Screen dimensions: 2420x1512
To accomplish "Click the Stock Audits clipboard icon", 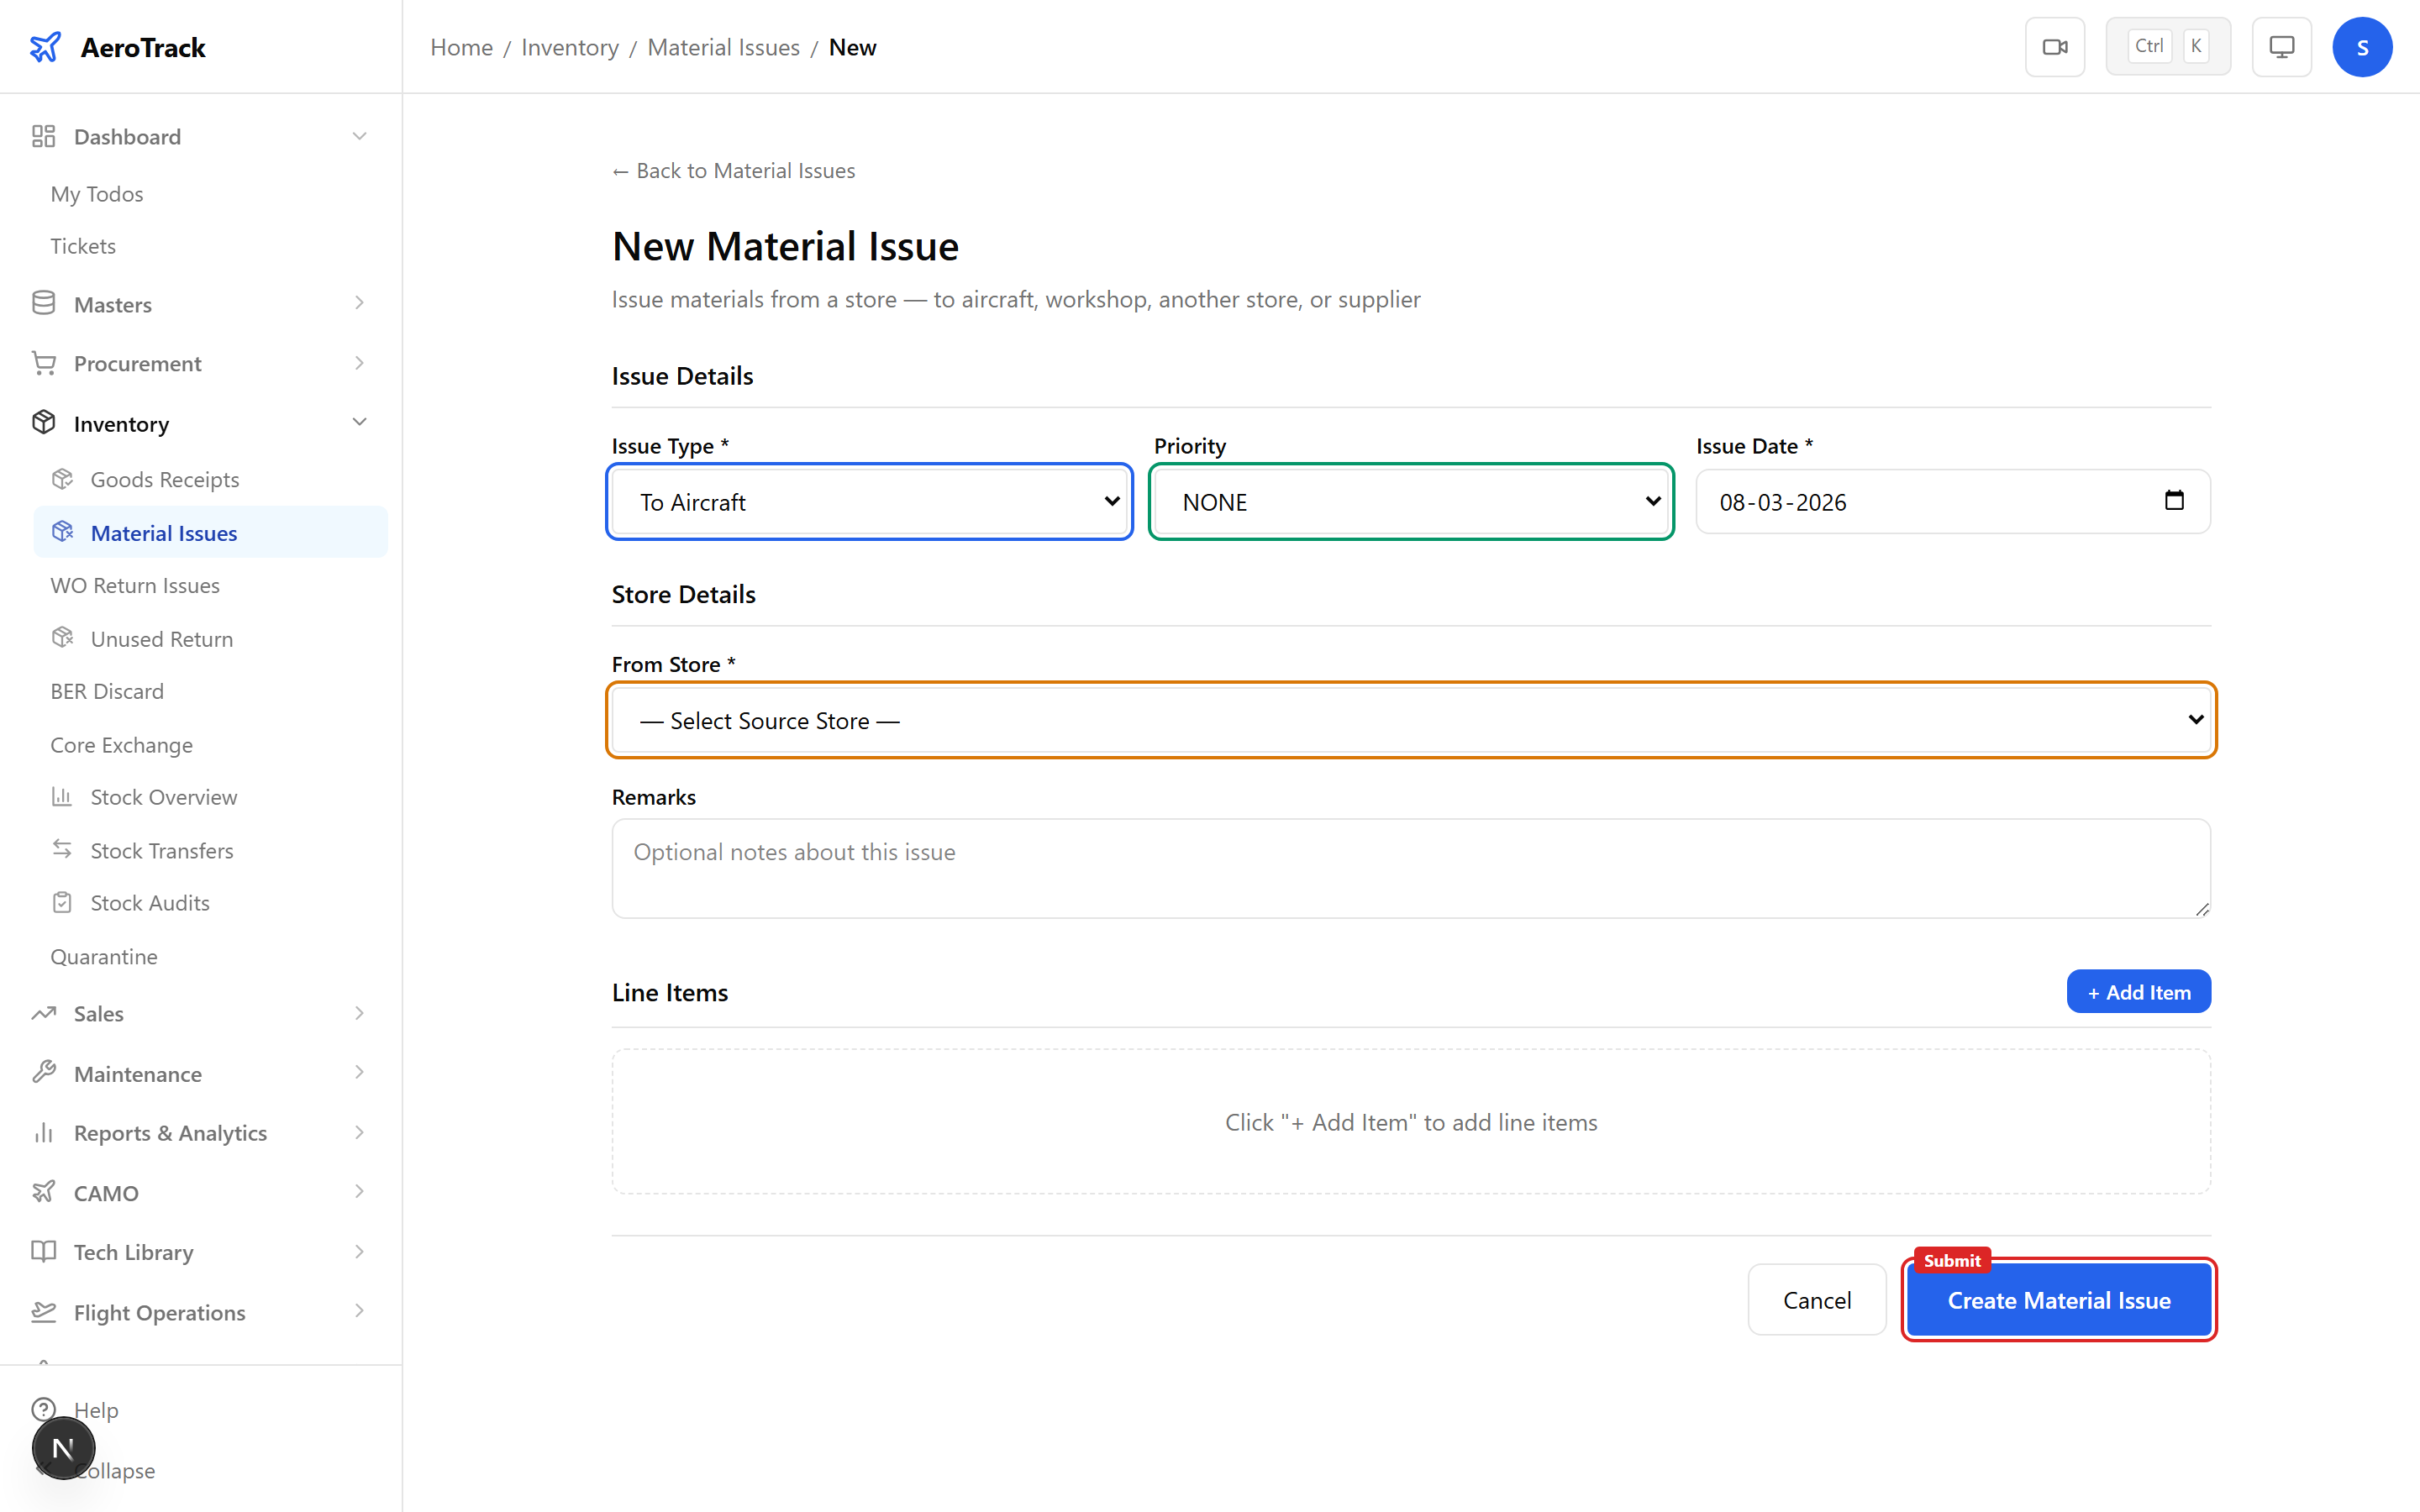I will (x=62, y=902).
